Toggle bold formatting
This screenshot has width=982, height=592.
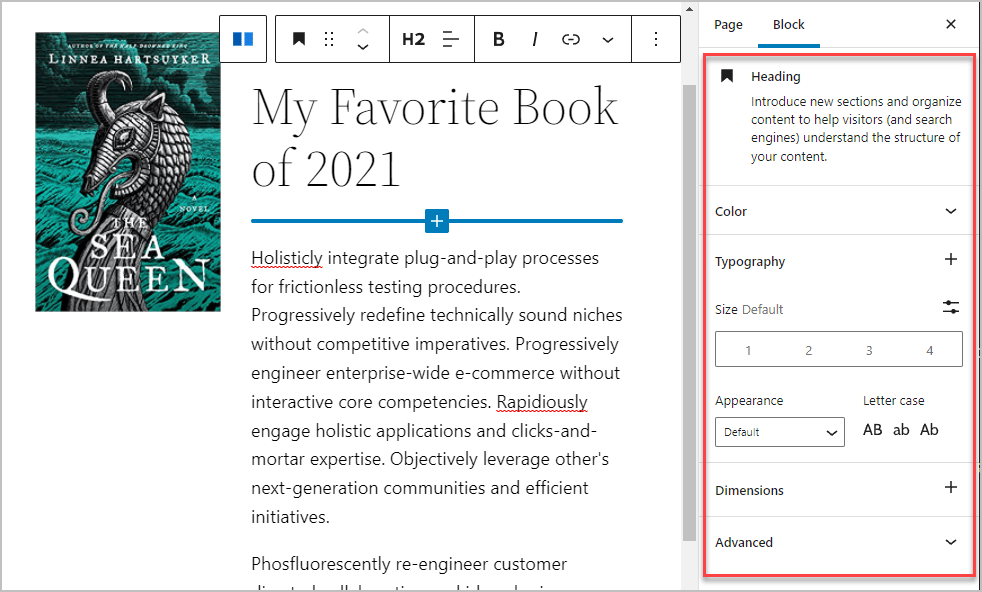click(x=499, y=39)
